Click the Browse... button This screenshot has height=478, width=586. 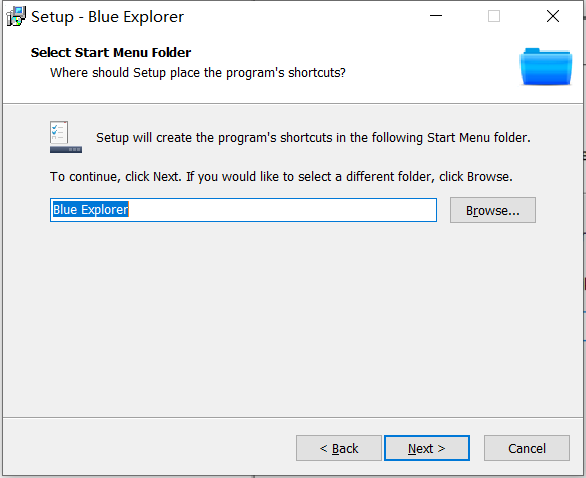(x=493, y=210)
